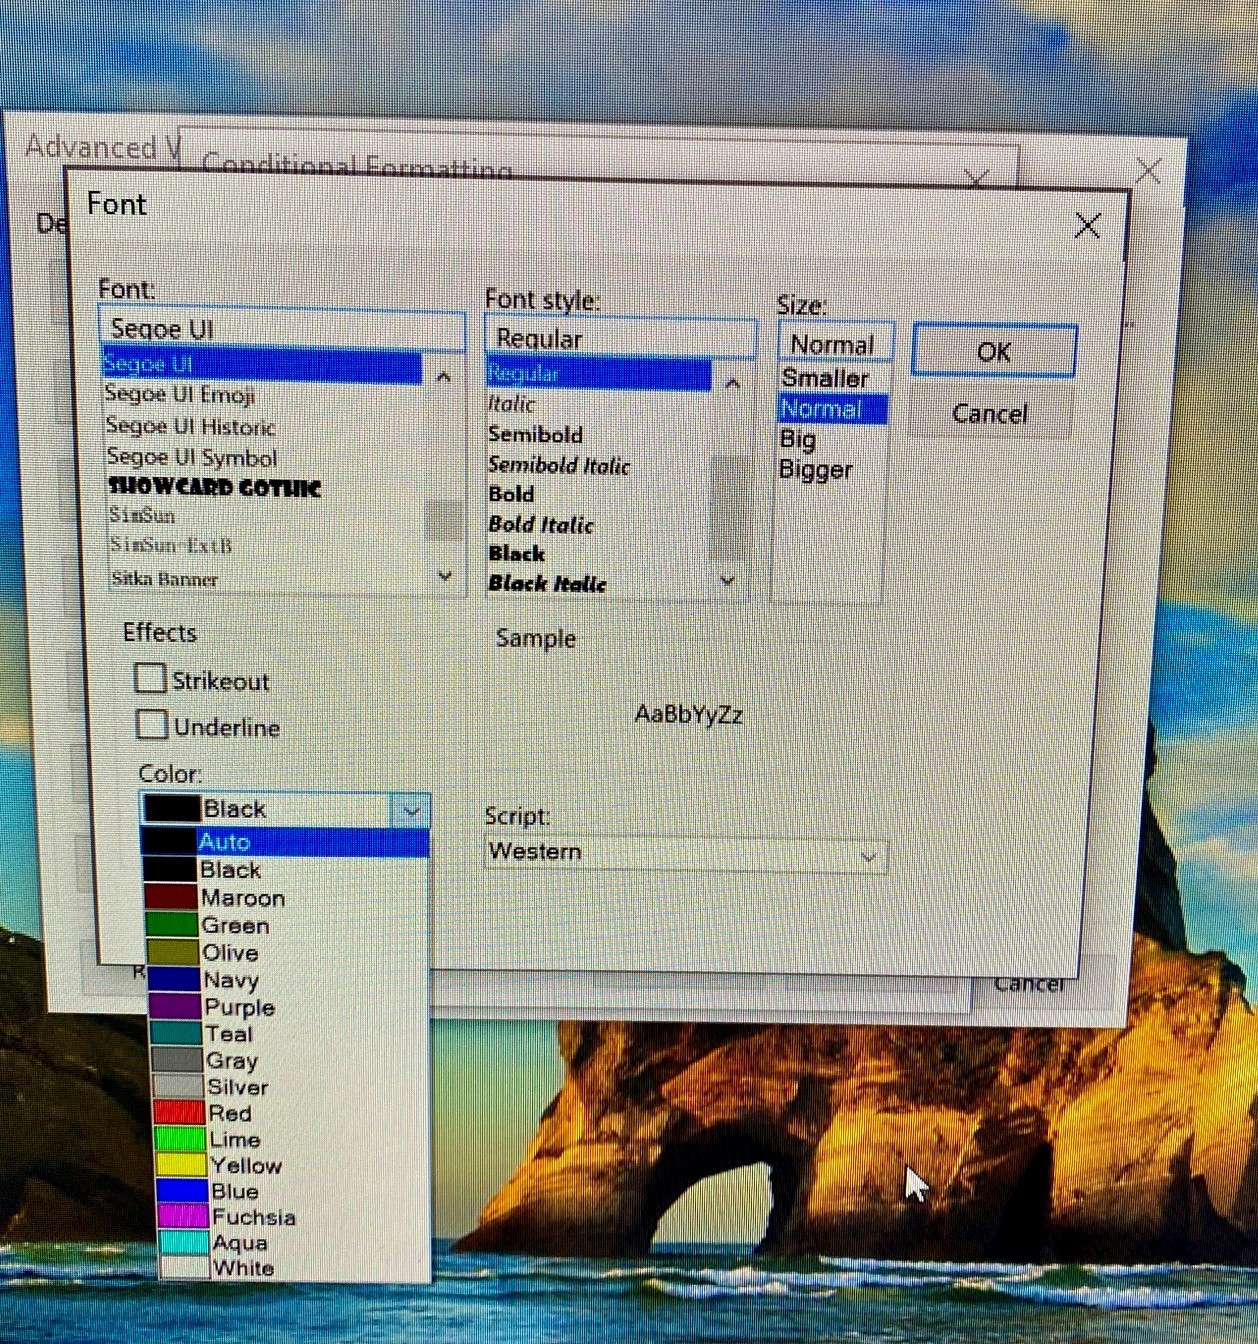Select highlighted Normal size in list
1258x1344 pixels.
(x=832, y=409)
